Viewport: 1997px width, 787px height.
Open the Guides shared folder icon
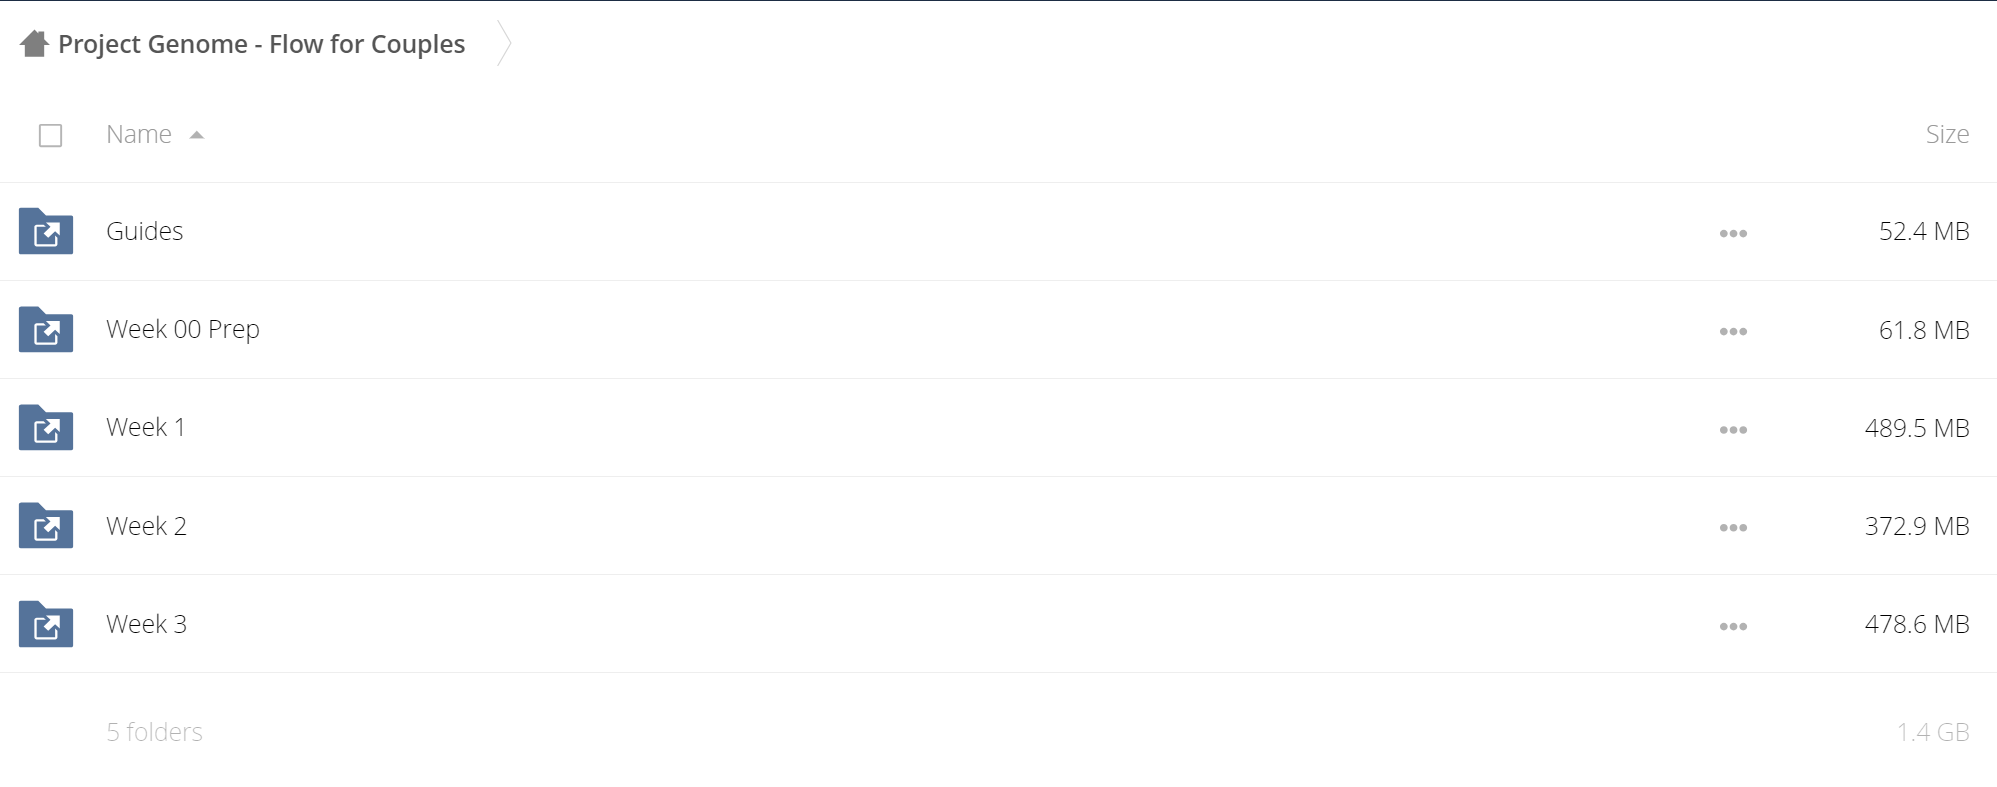(x=46, y=231)
